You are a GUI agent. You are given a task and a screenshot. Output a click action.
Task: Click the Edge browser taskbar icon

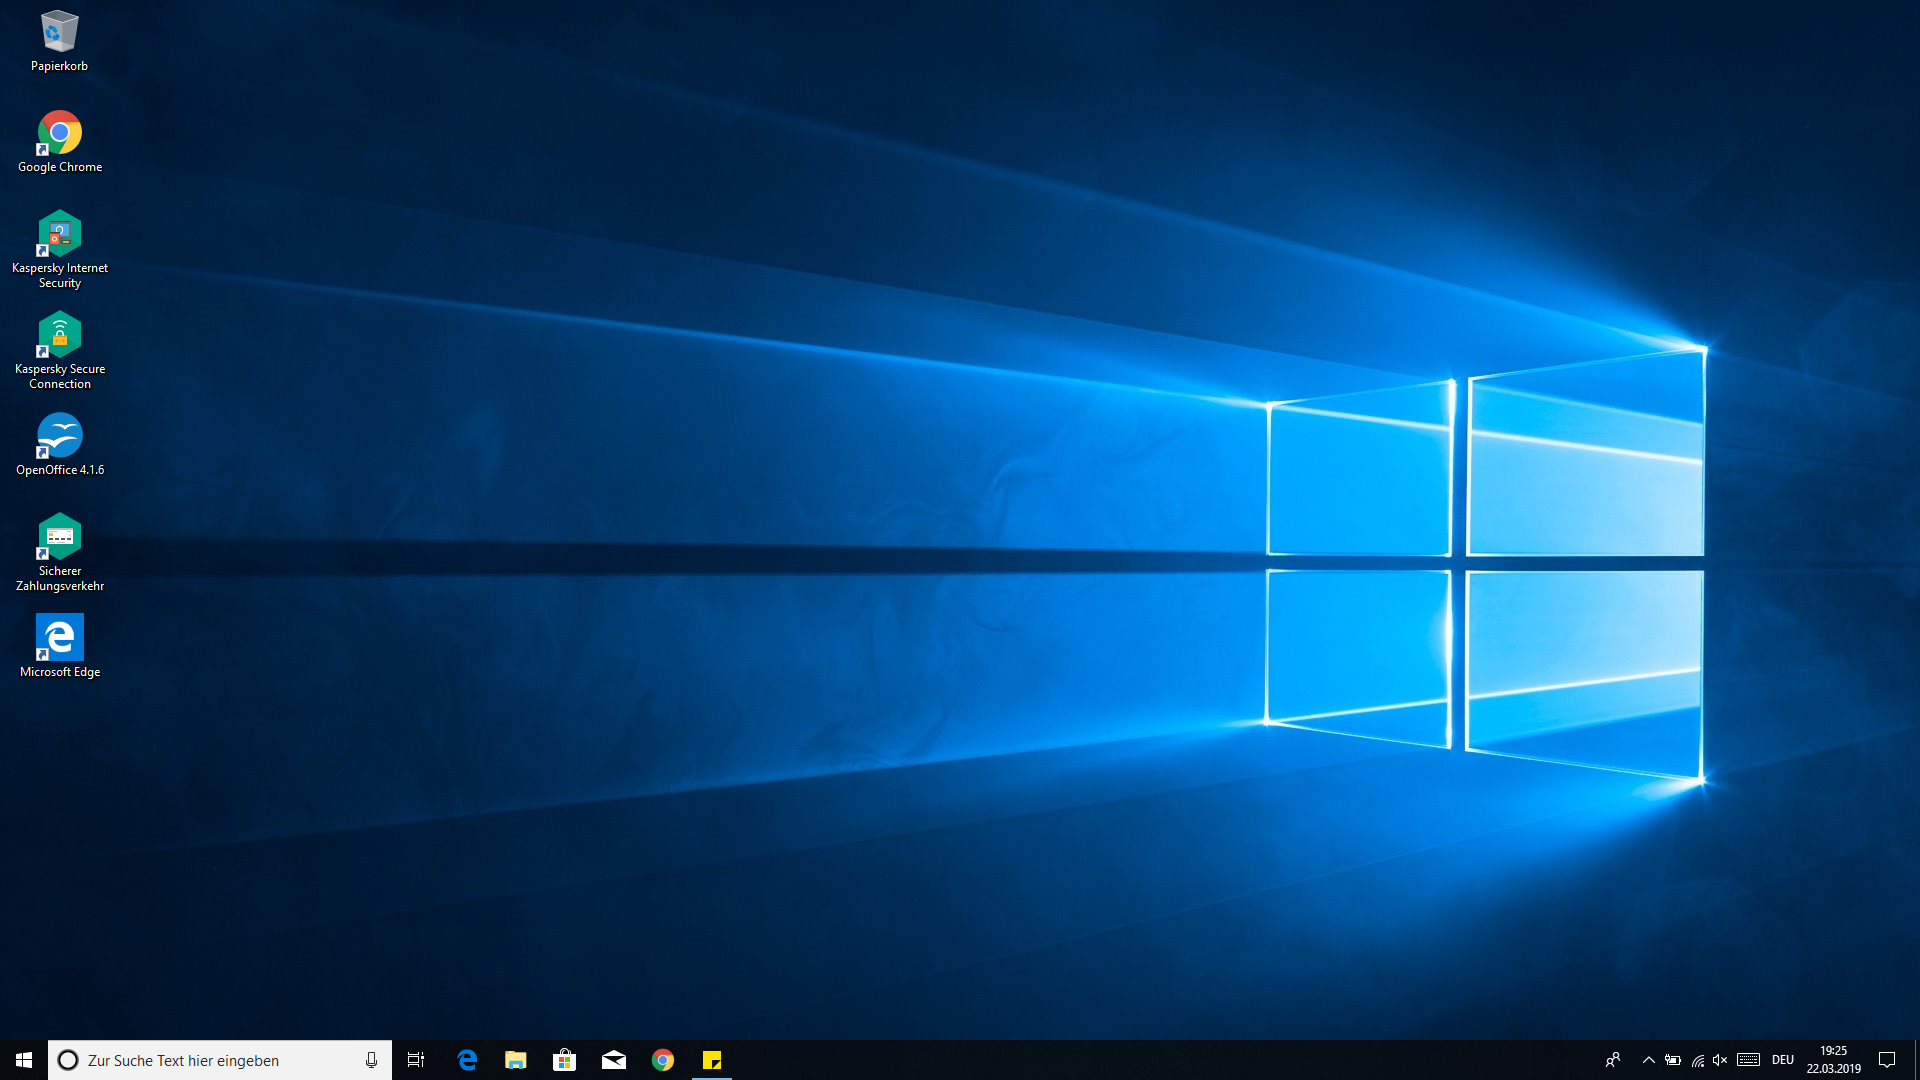pos(467,1060)
